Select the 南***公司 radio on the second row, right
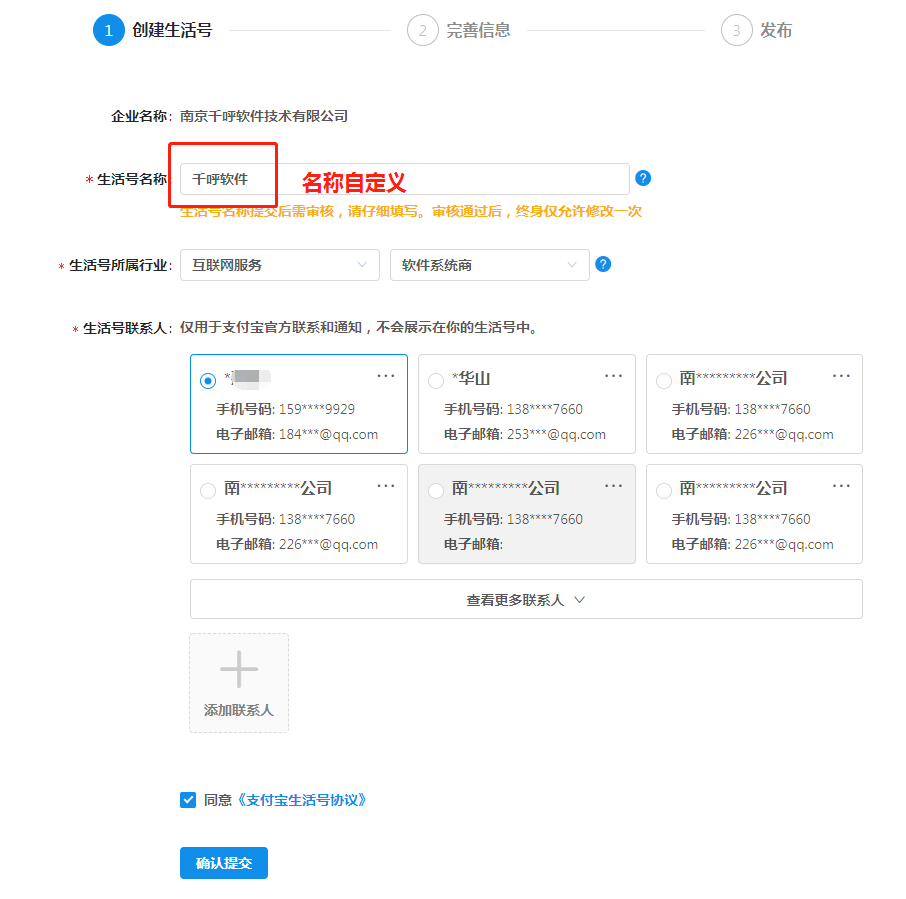The width and height of the screenshot is (906, 899). click(x=664, y=491)
